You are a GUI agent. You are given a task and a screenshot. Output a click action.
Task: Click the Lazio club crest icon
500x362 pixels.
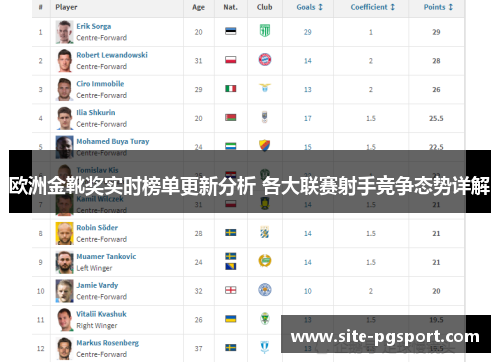(265, 88)
